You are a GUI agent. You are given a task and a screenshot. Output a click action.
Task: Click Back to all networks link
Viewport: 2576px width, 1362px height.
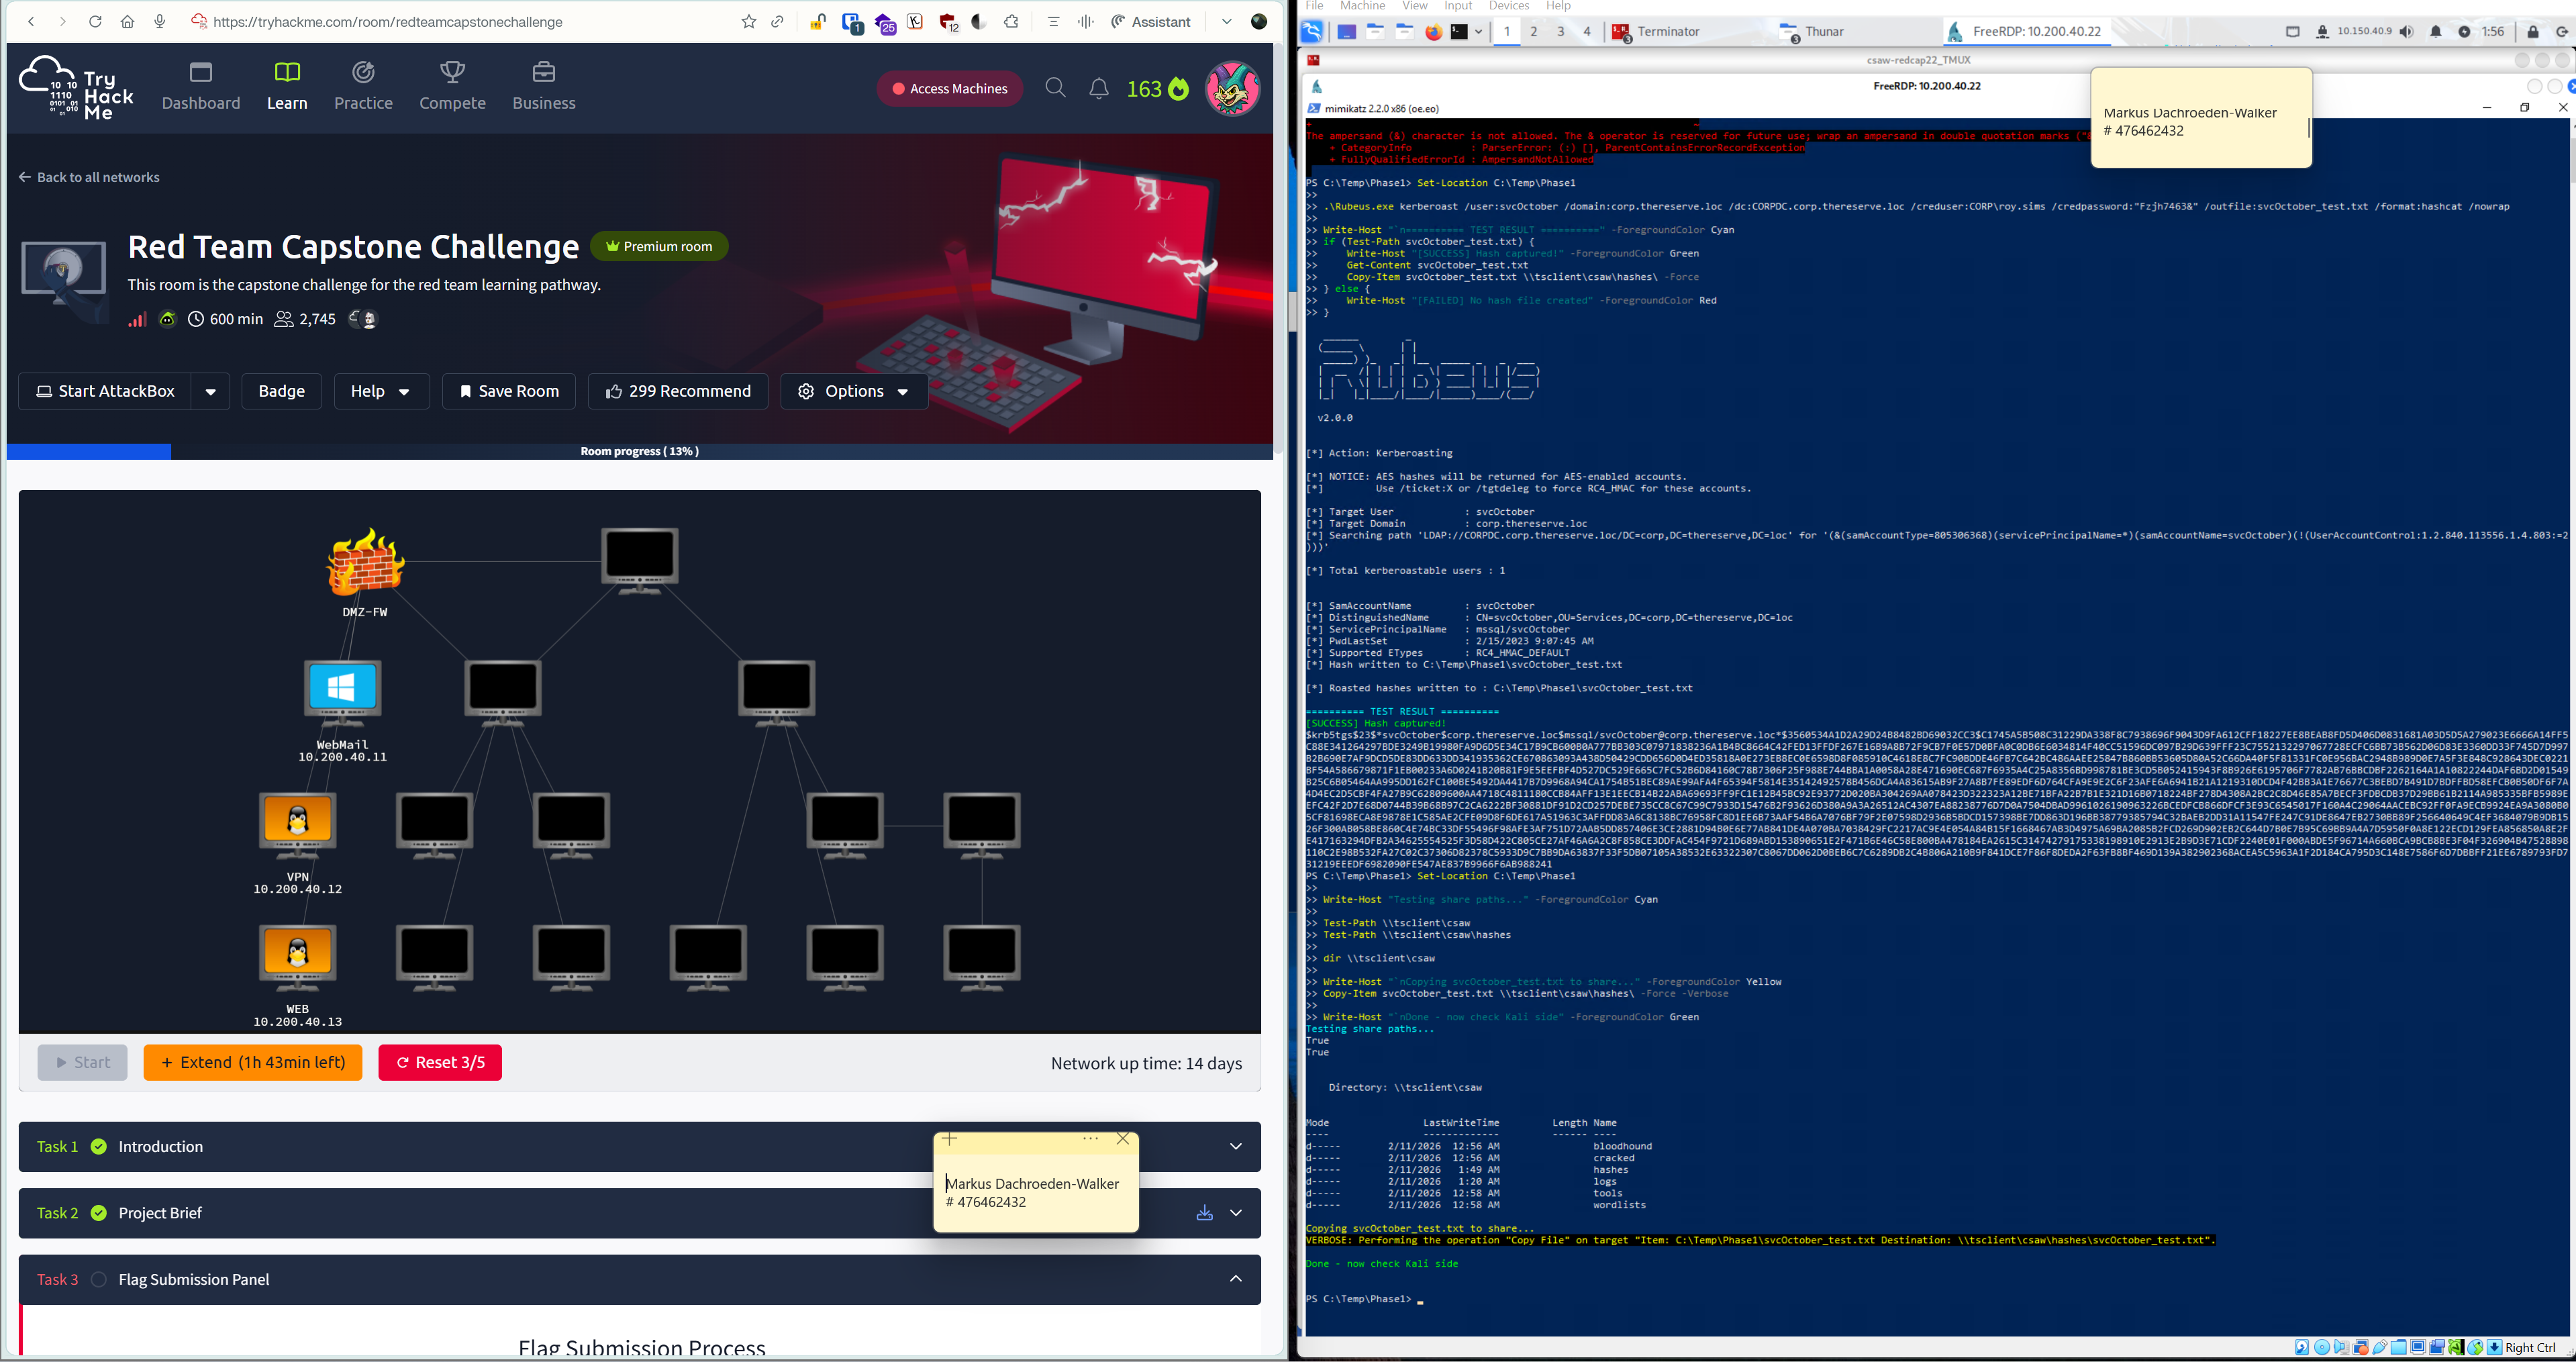tap(89, 177)
